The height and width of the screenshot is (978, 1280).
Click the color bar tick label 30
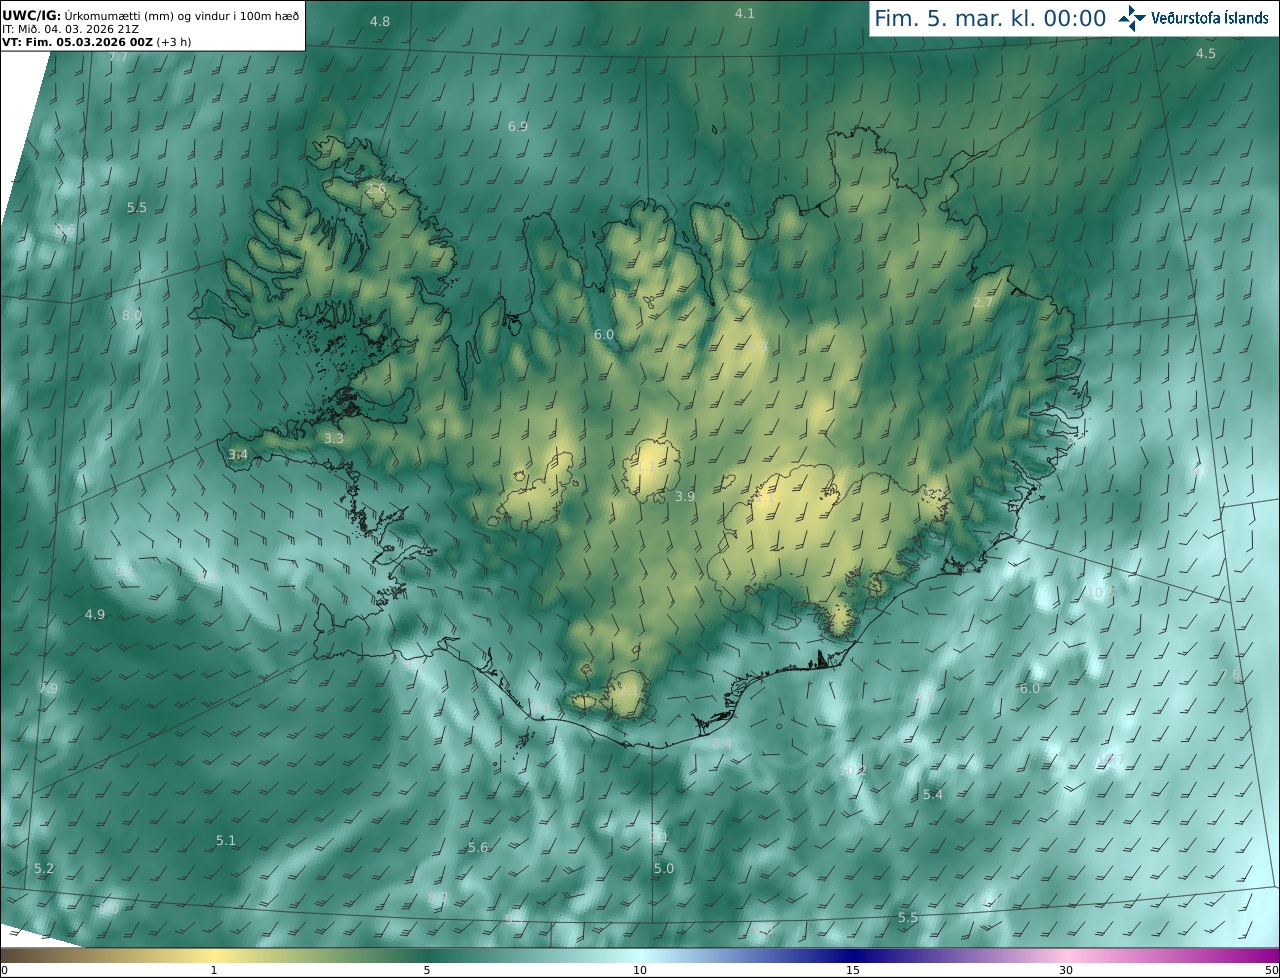[1066, 970]
